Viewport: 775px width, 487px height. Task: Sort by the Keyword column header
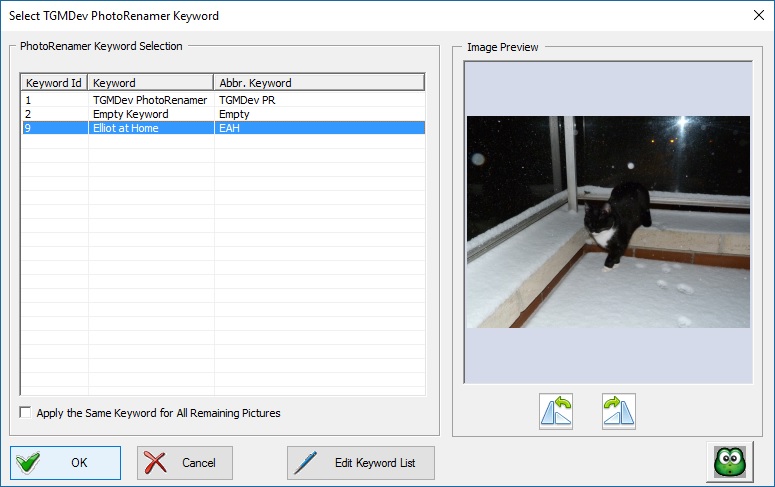click(x=150, y=83)
